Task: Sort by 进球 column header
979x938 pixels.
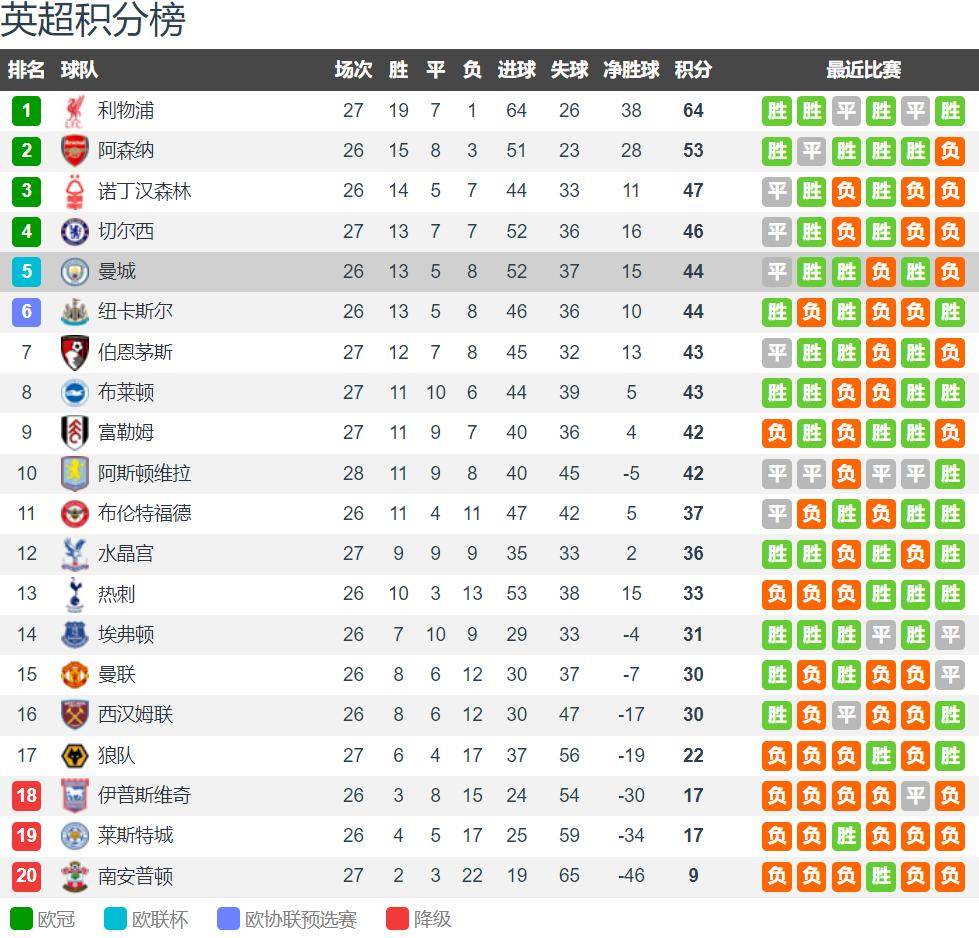Action: tap(516, 70)
